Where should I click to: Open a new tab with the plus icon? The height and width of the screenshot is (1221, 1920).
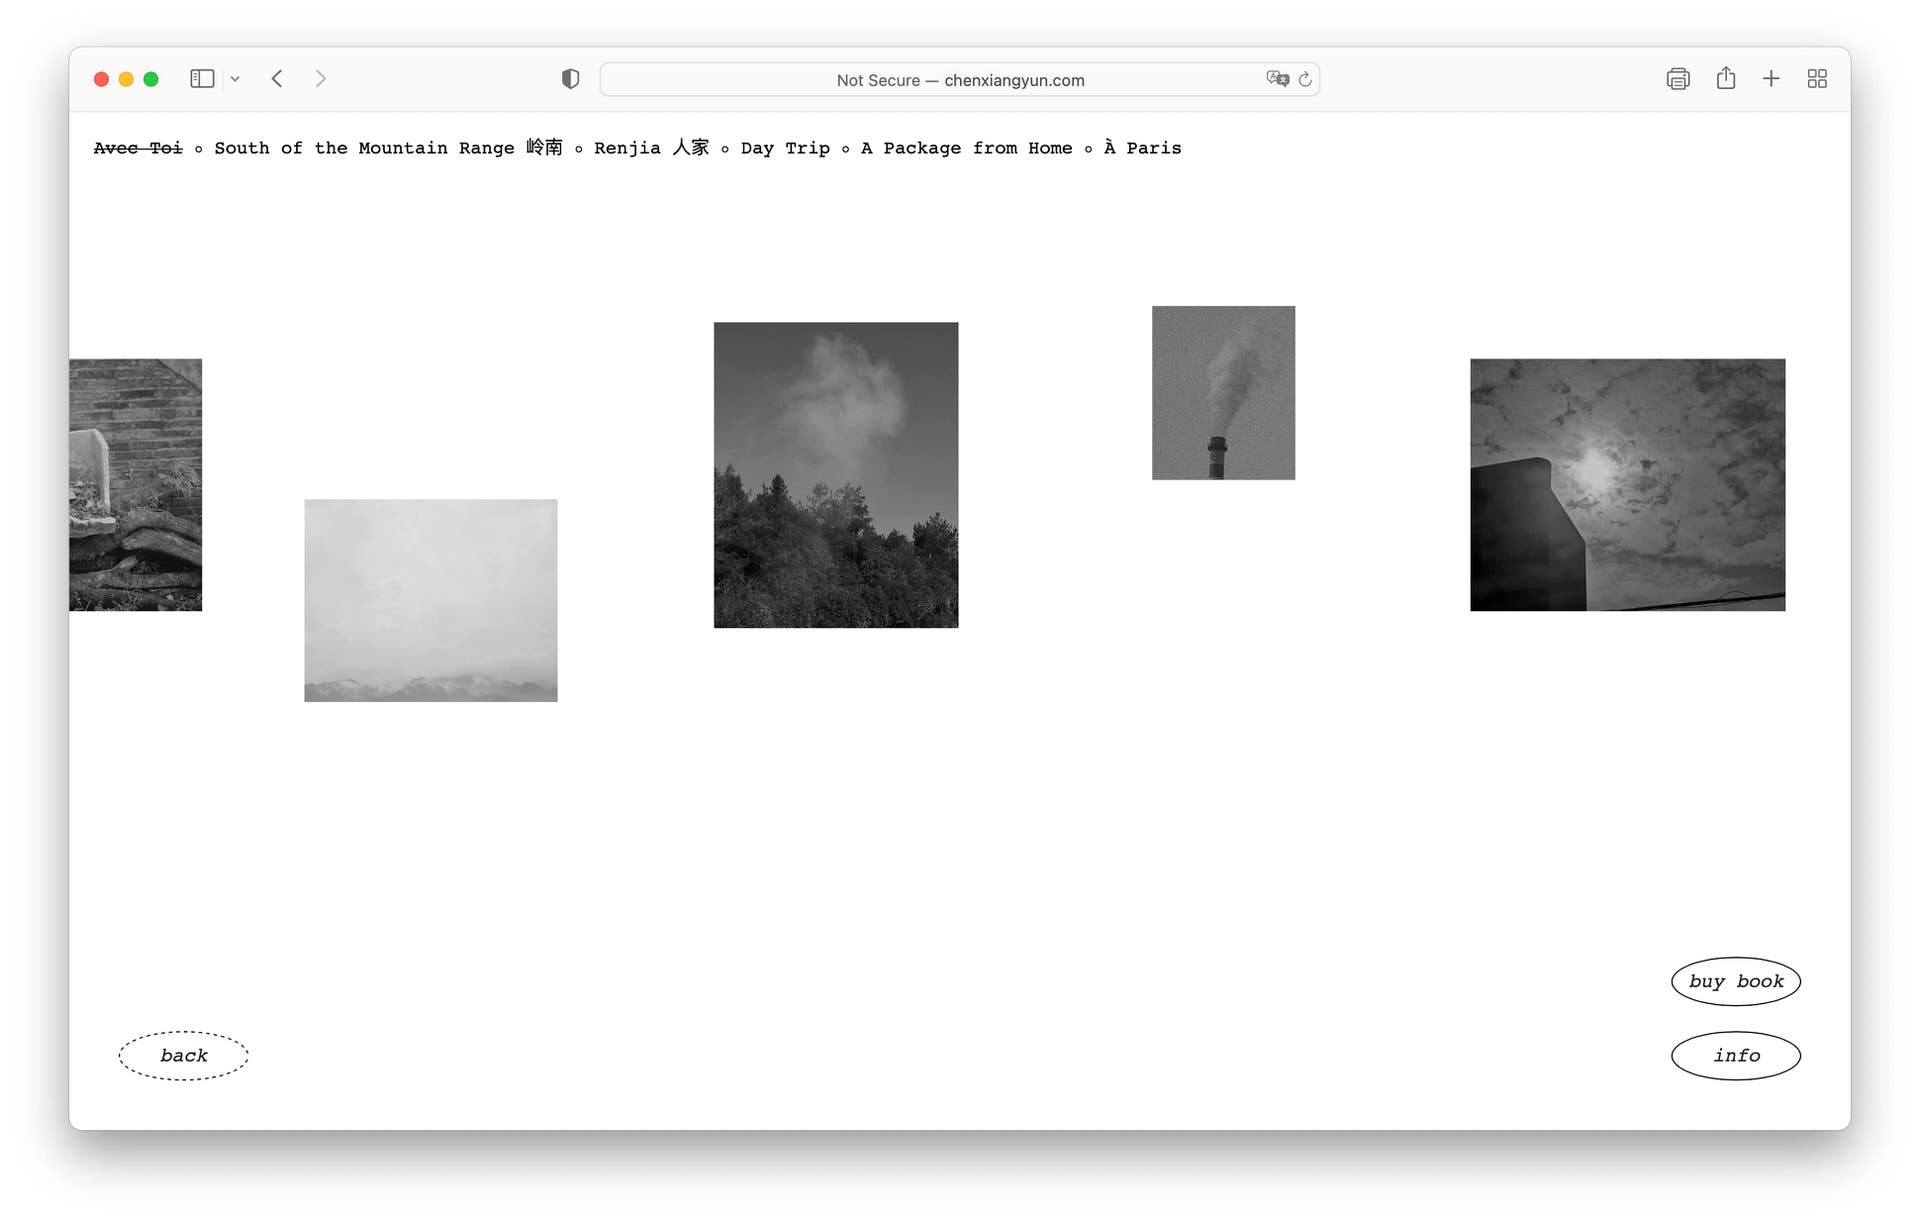pos(1770,79)
